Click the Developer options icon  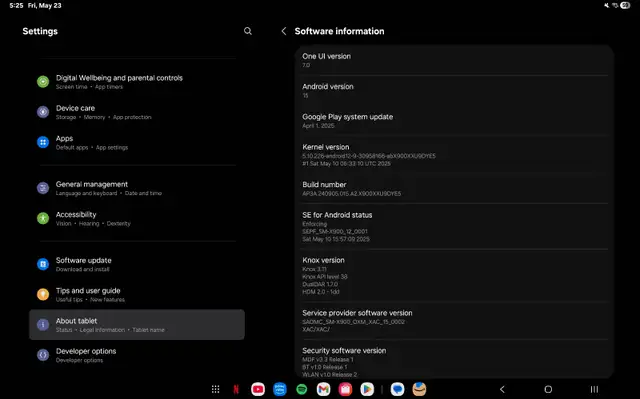click(43, 355)
